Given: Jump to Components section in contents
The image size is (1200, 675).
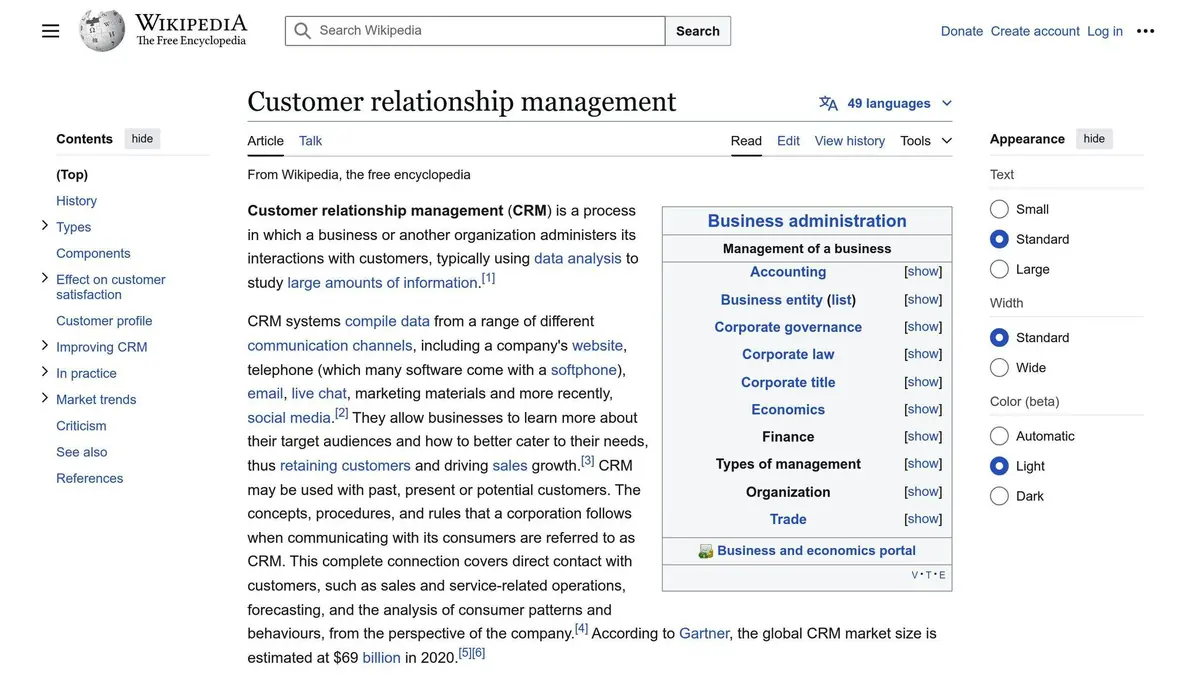Looking at the screenshot, I should [x=93, y=253].
